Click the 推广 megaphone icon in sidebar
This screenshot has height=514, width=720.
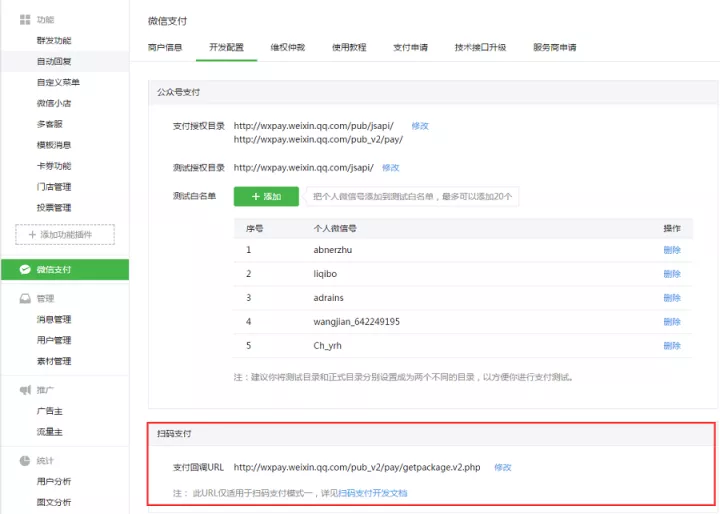click(25, 390)
